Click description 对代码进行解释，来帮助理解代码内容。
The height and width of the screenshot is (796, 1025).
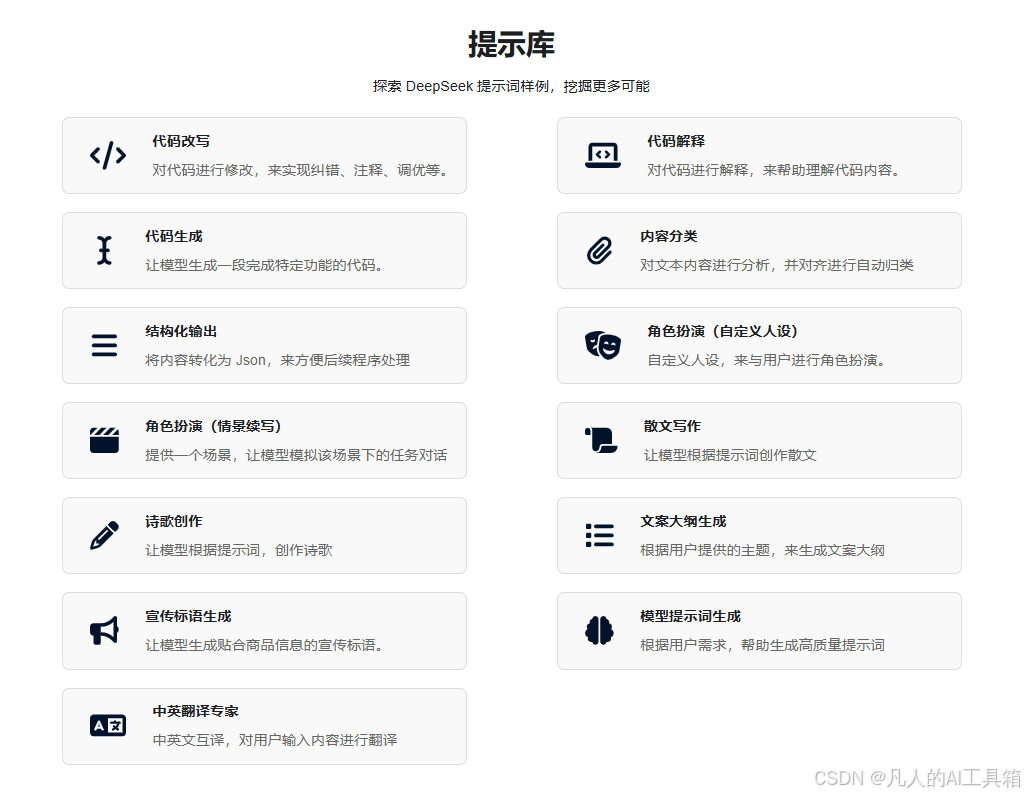click(775, 171)
